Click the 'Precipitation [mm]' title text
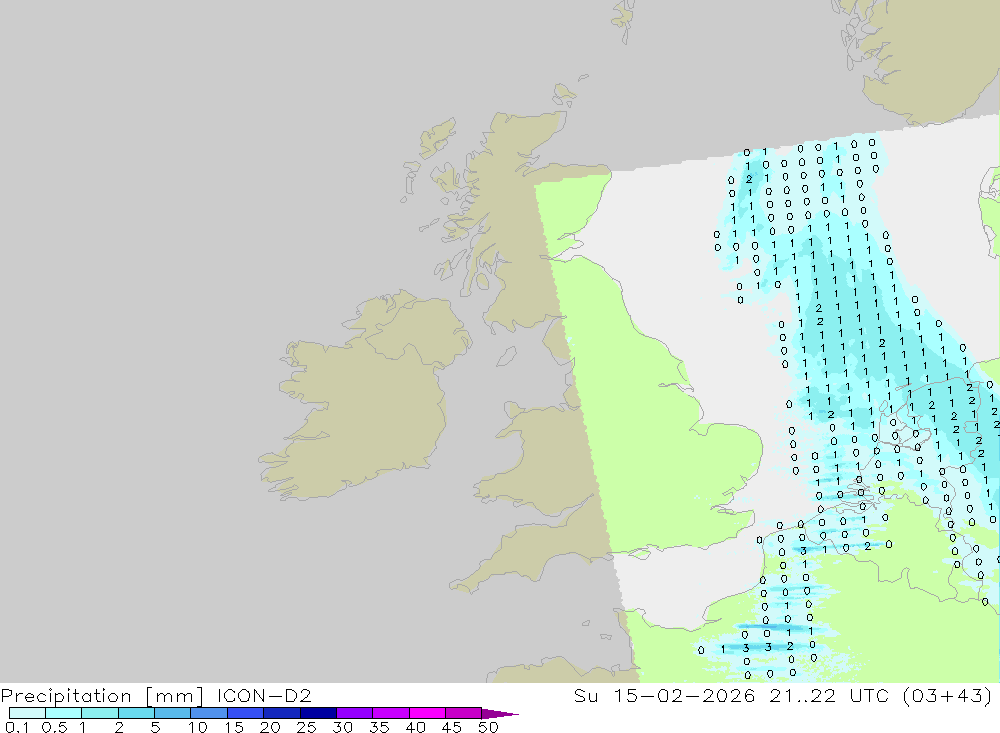The image size is (1000, 733). click(102, 695)
